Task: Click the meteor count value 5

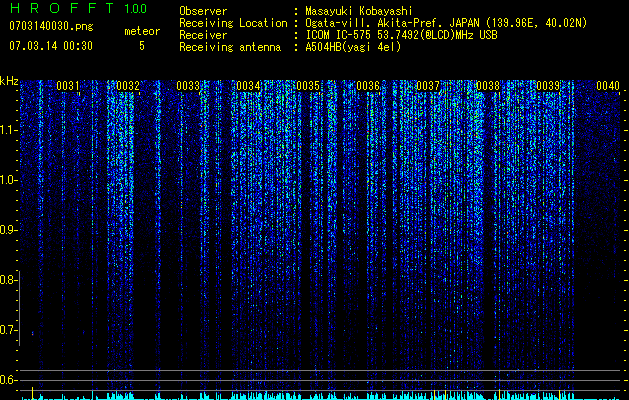Action: pyautogui.click(x=142, y=46)
